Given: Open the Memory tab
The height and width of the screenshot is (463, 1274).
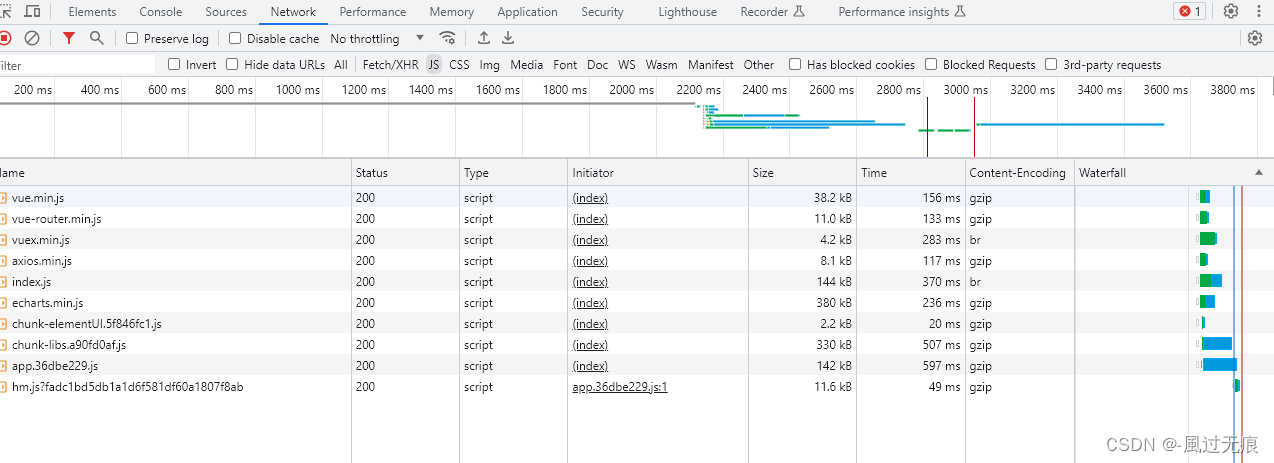Looking at the screenshot, I should point(452,12).
